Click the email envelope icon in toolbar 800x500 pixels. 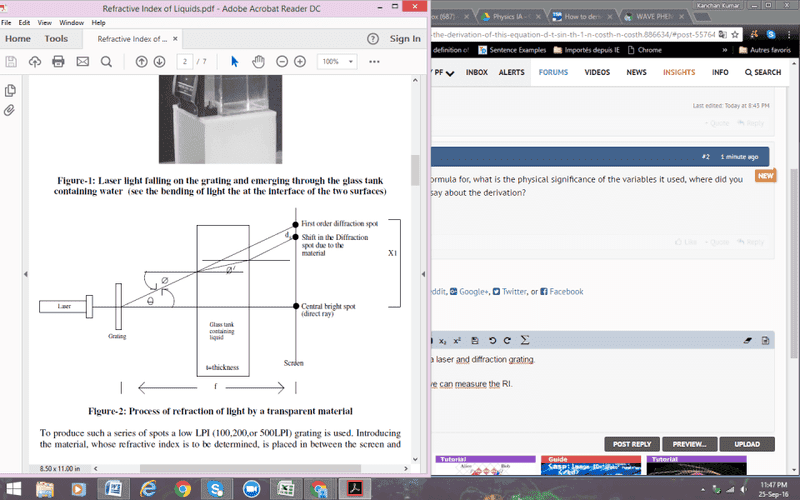[x=82, y=61]
